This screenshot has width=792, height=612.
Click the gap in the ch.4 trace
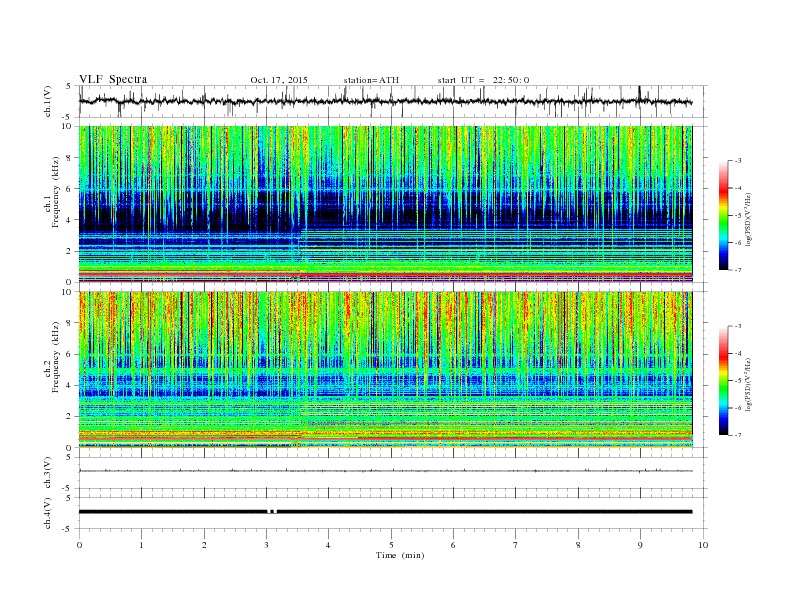point(272,512)
